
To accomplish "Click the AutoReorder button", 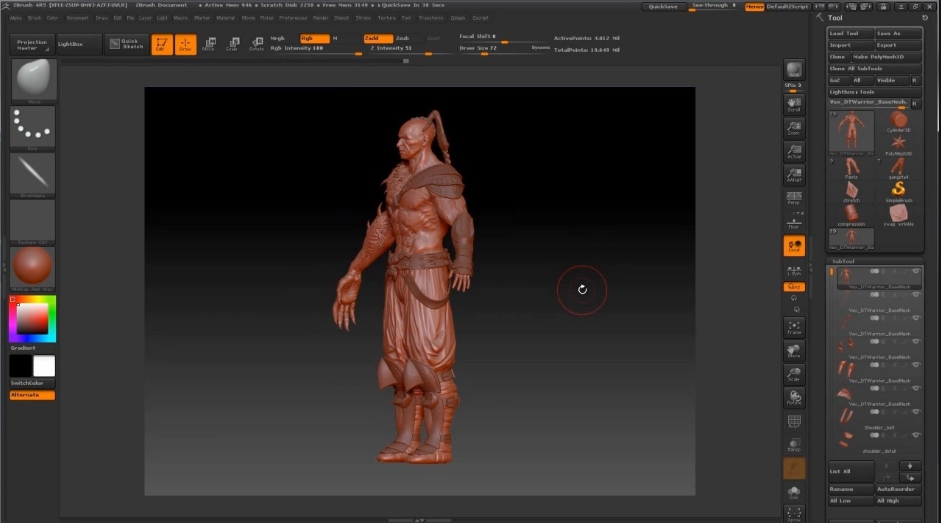I will click(x=898, y=489).
